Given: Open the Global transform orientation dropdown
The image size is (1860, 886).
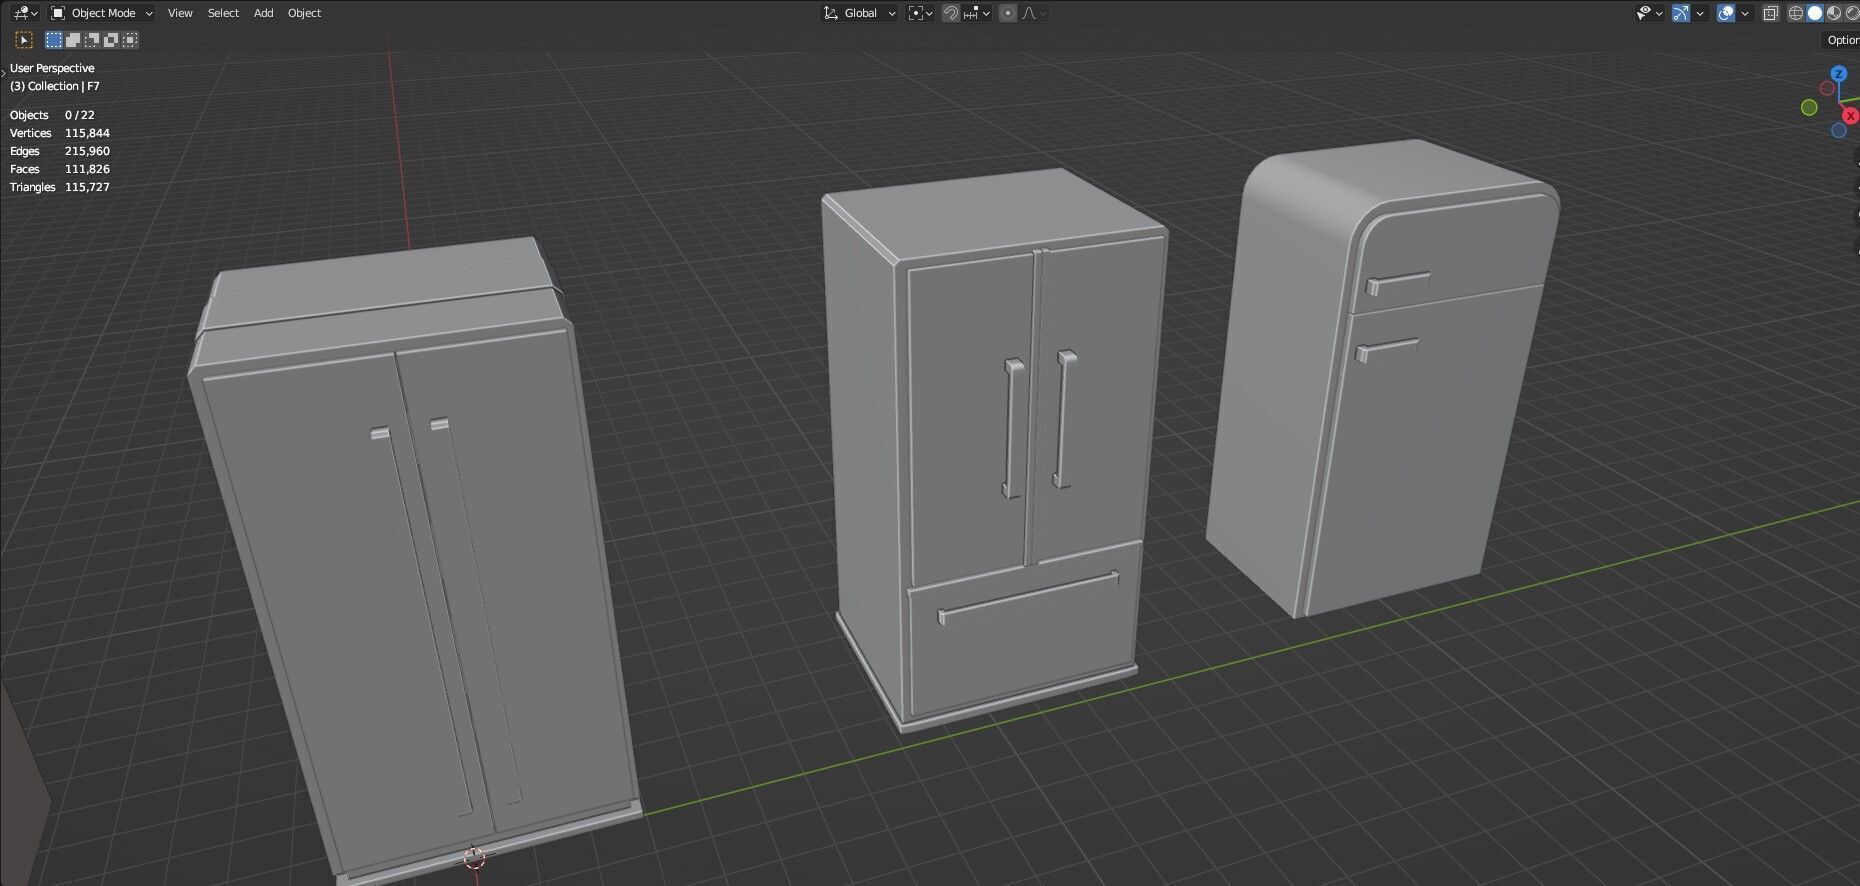Looking at the screenshot, I should click(859, 13).
